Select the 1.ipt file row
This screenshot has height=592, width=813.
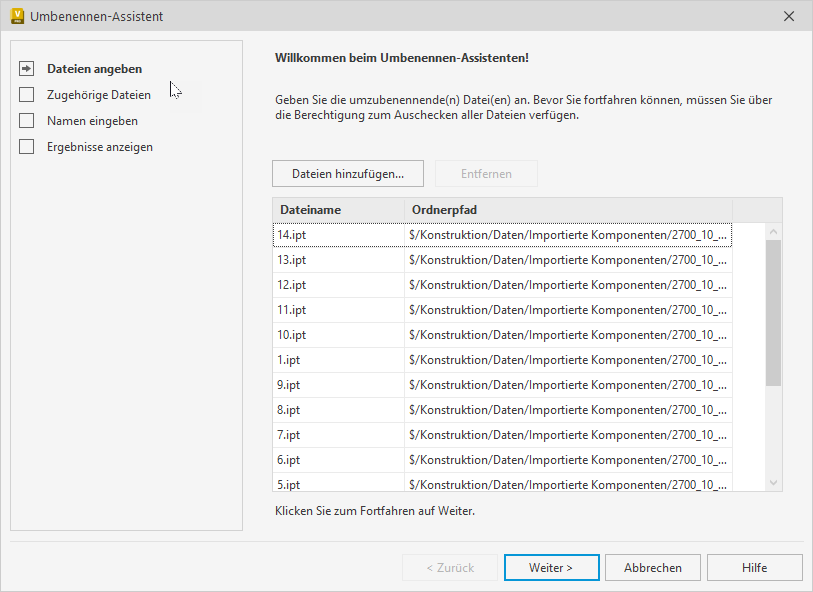tap(338, 360)
